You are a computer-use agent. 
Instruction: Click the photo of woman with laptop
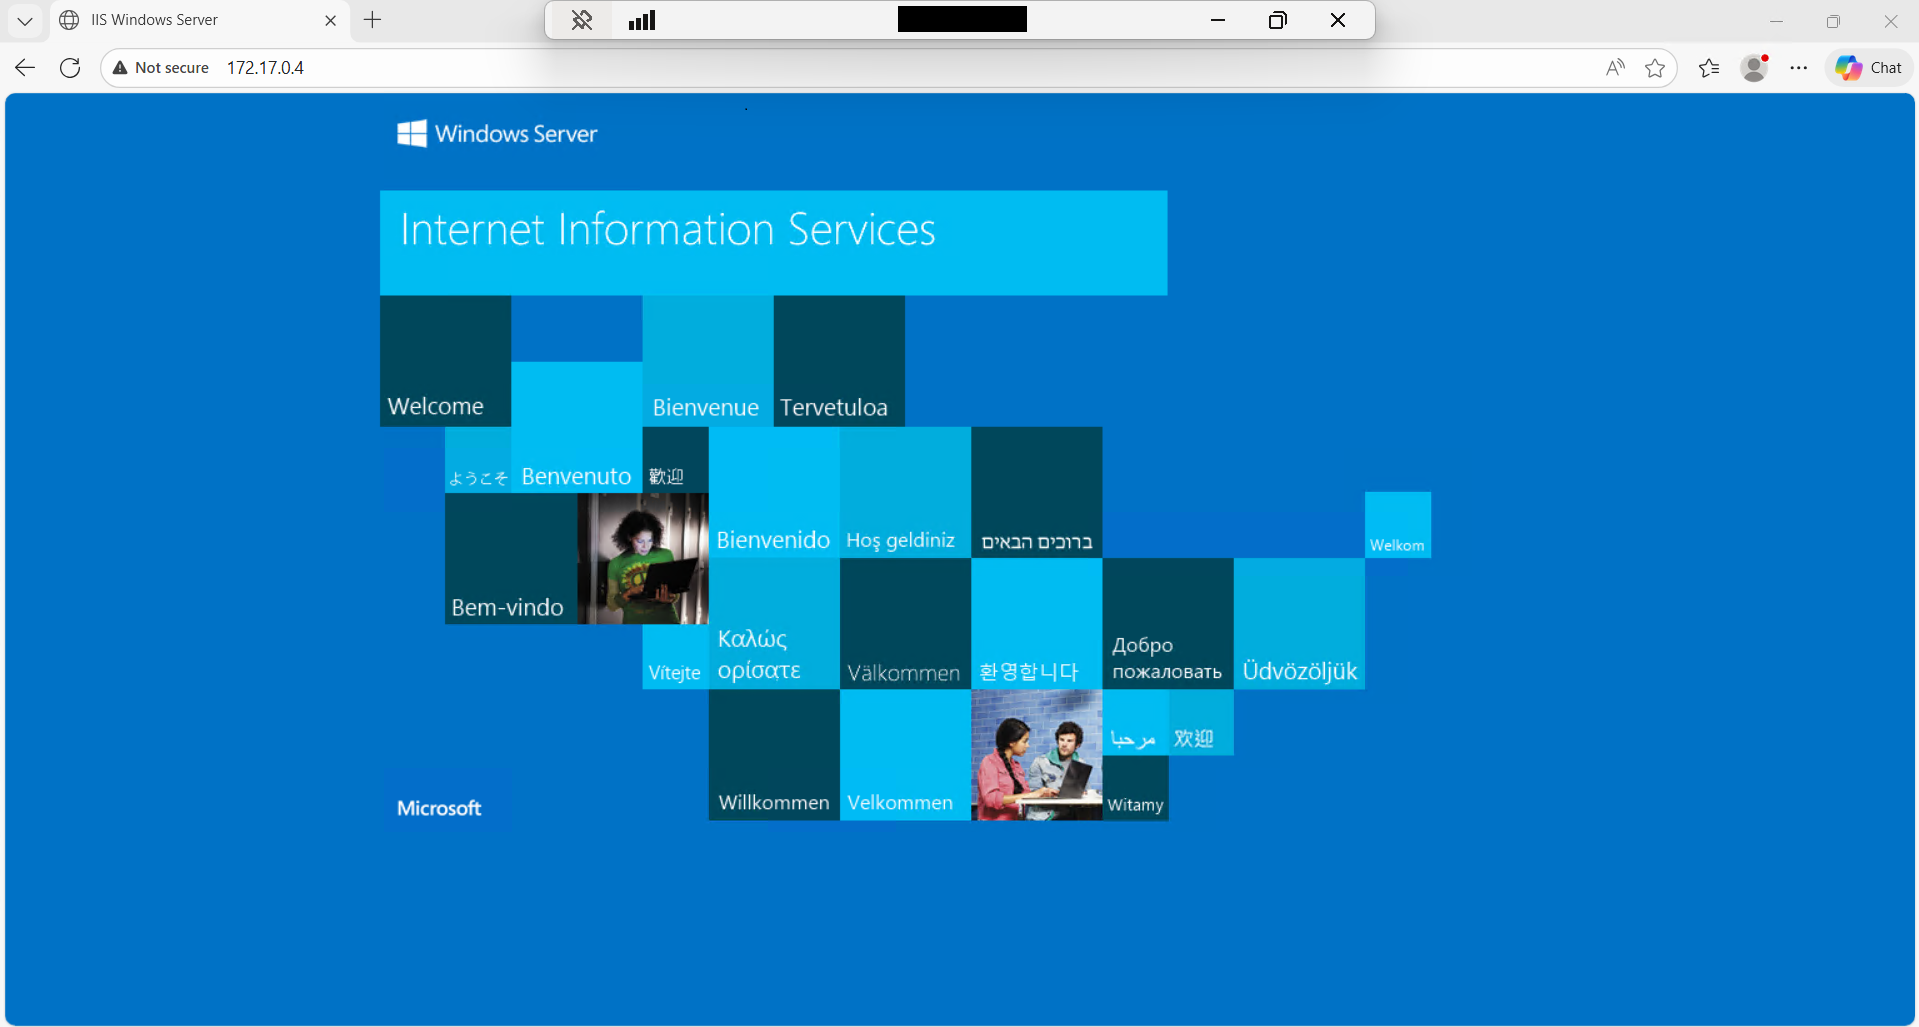643,558
